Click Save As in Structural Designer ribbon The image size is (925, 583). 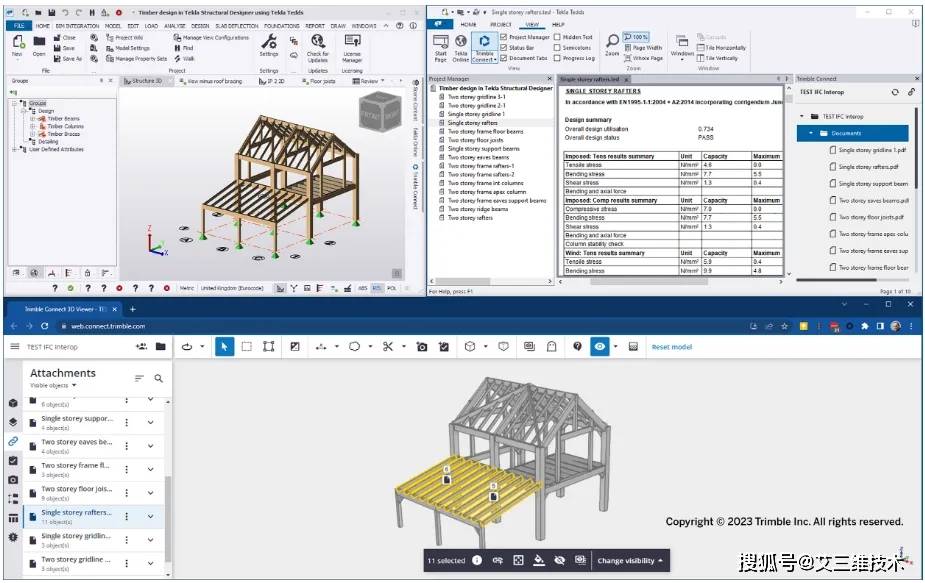pos(68,59)
